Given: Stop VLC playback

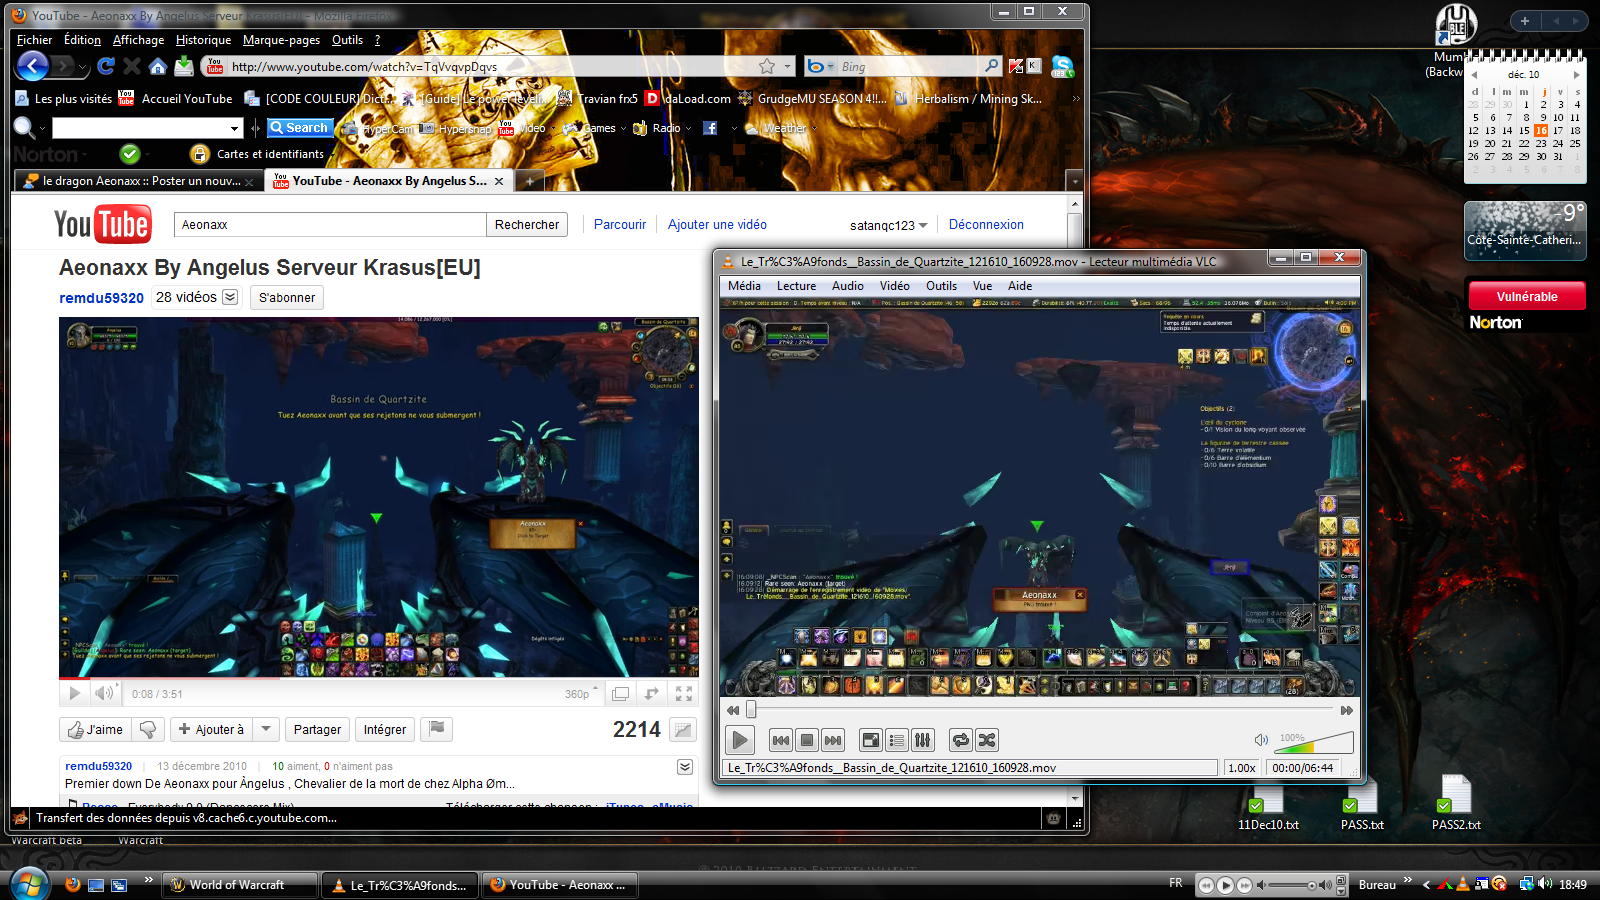Looking at the screenshot, I should tap(807, 740).
